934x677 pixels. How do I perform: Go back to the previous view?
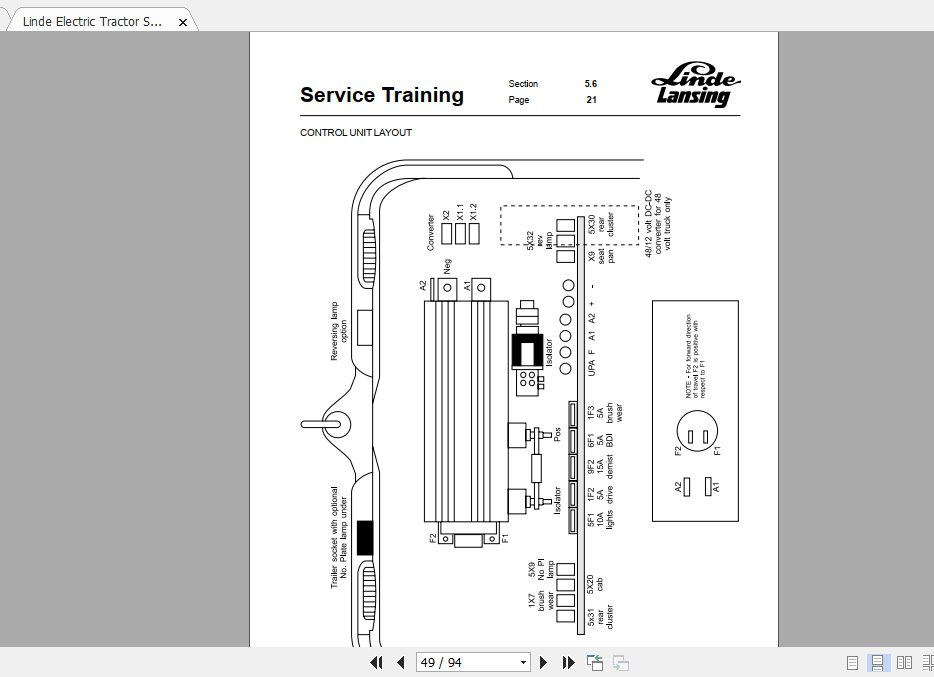[594, 662]
